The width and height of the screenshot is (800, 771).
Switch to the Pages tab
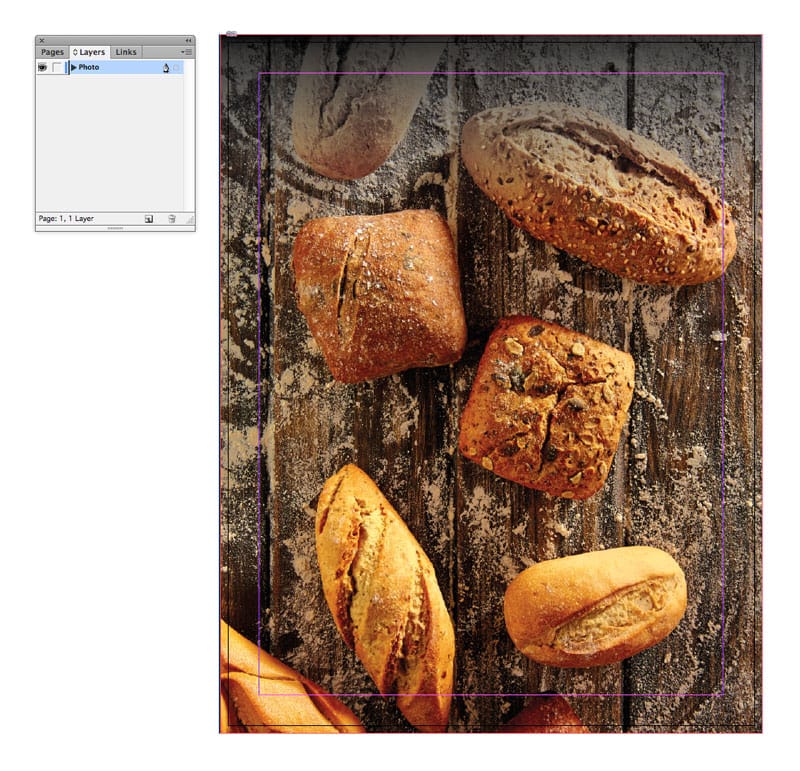[x=52, y=52]
